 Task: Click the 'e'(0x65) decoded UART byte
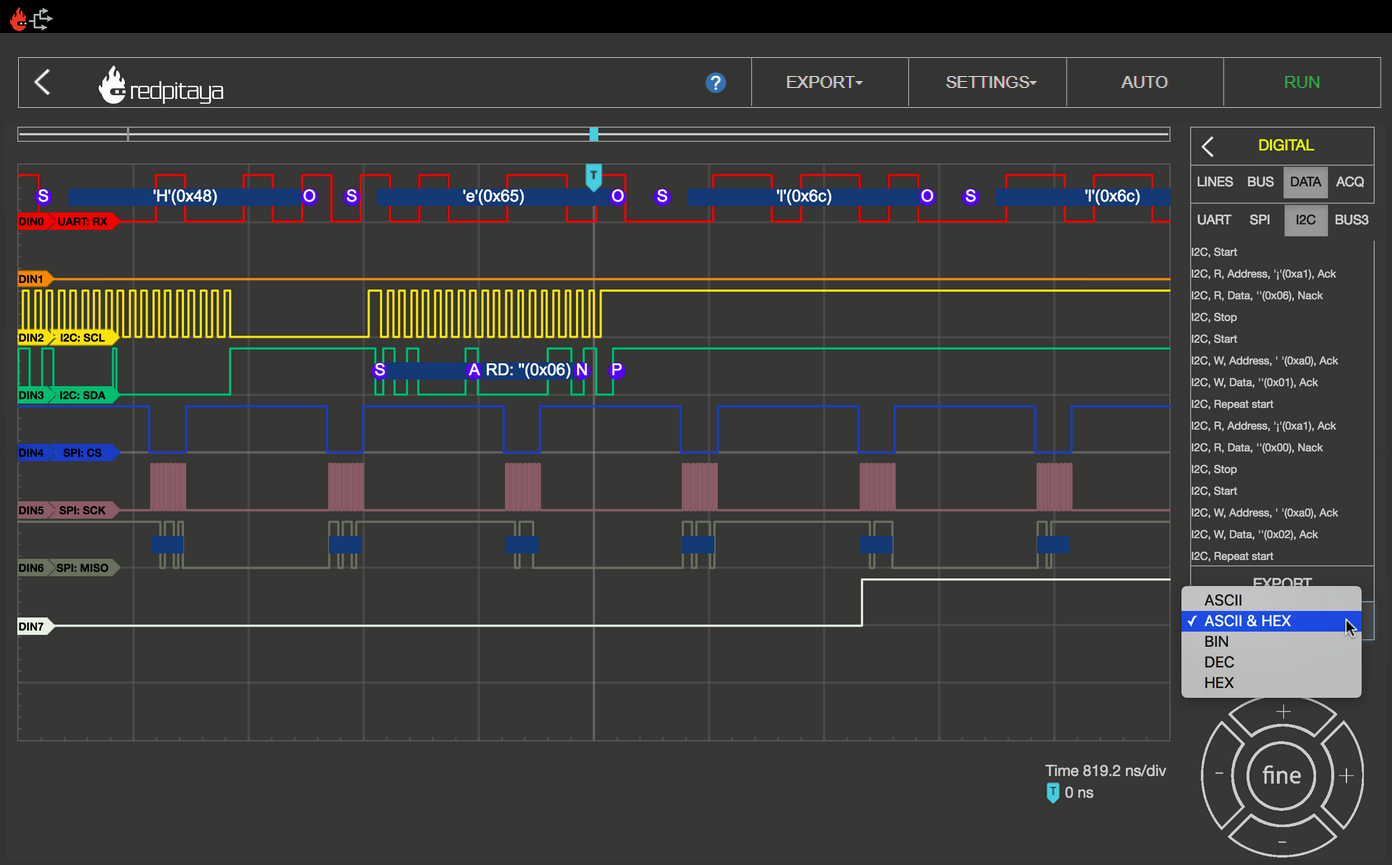coord(493,196)
